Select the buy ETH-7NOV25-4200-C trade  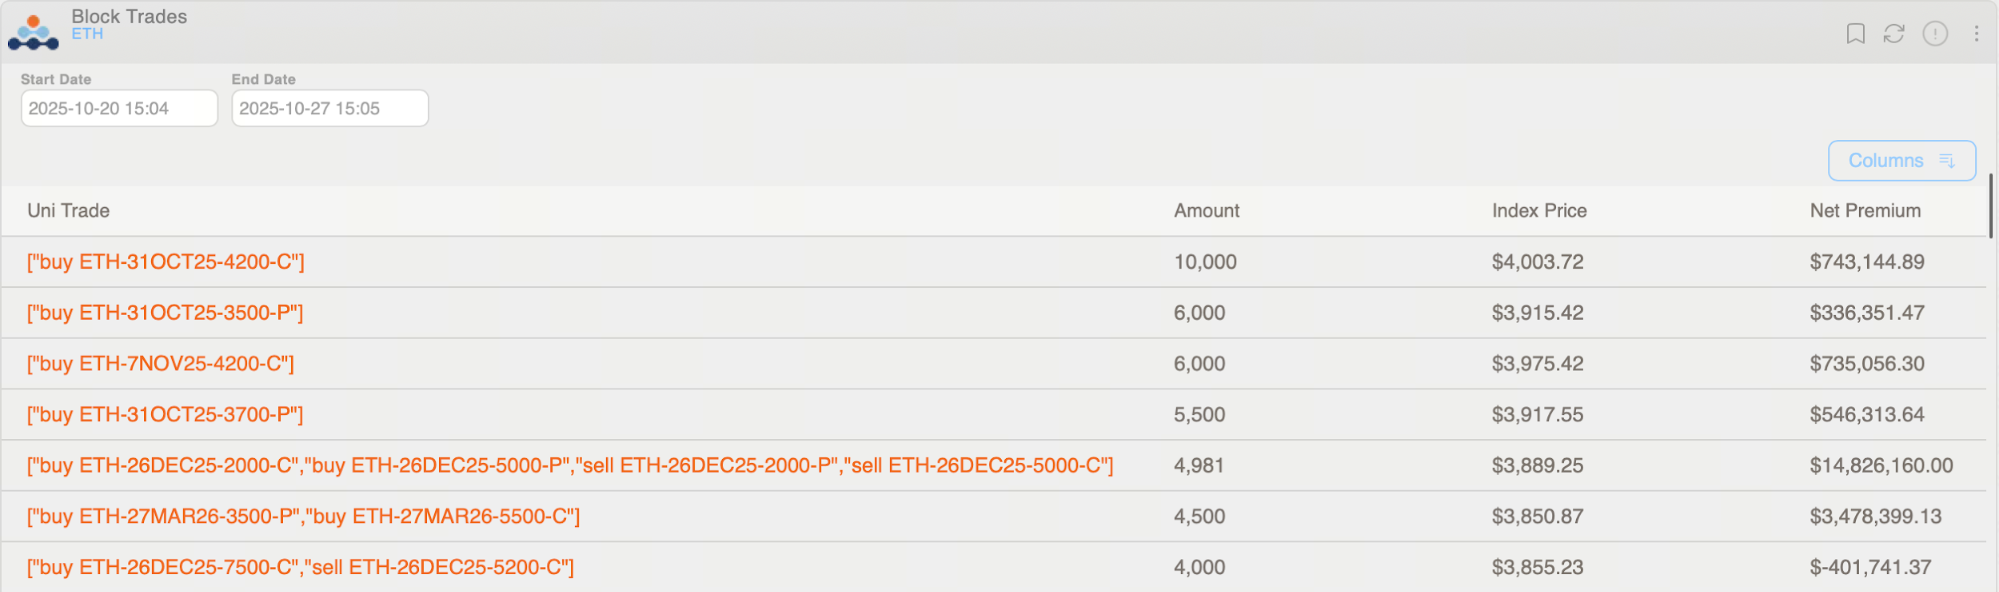(161, 364)
